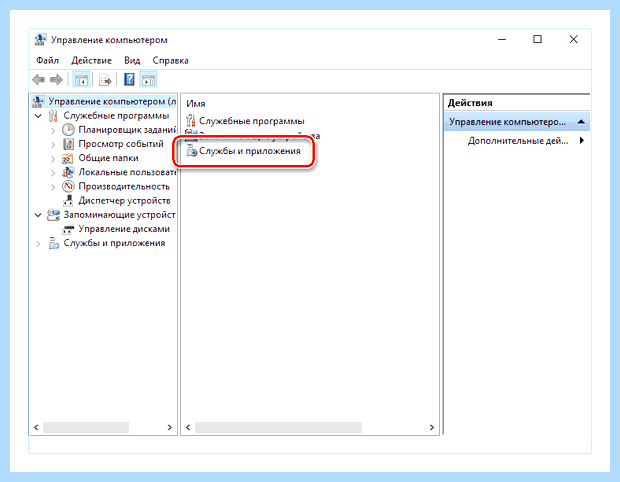
Task: Collapse the Управление компьютером actions section
Action: click(581, 122)
